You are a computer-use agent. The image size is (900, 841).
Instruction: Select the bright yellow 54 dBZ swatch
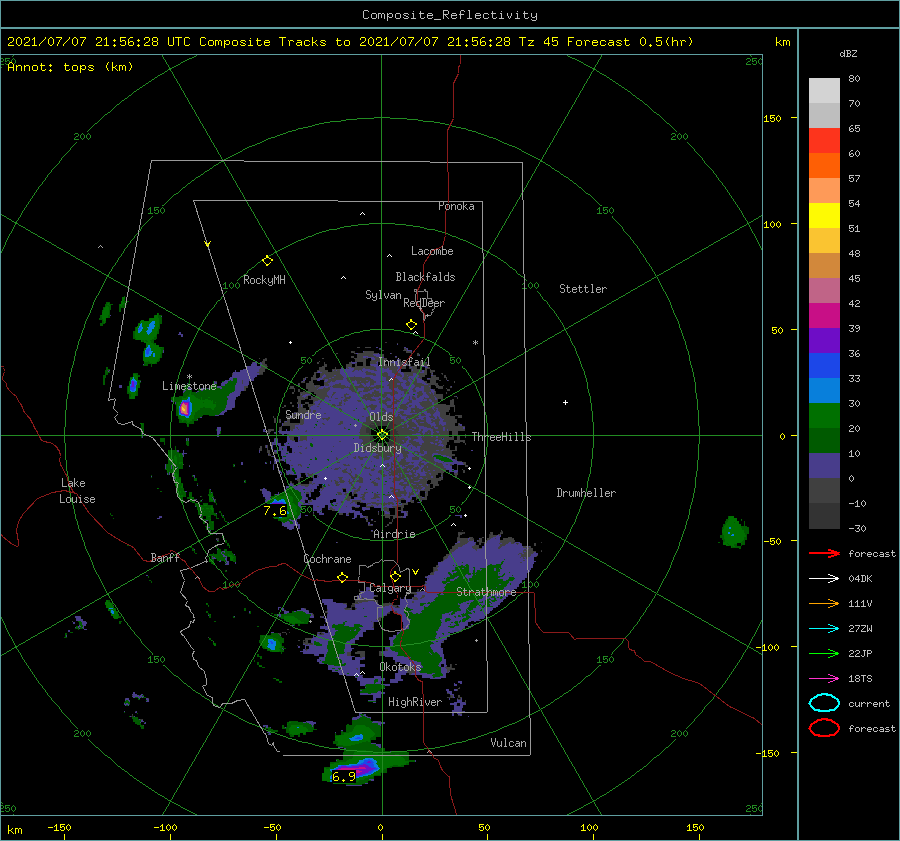(x=824, y=215)
